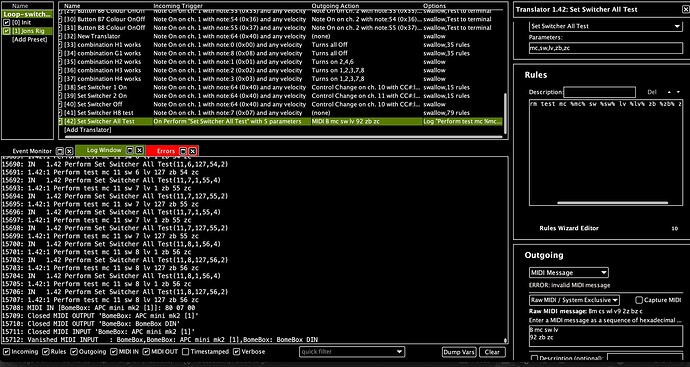Select the [0] Init preset
This screenshot has height=367, width=690.
[27, 22]
